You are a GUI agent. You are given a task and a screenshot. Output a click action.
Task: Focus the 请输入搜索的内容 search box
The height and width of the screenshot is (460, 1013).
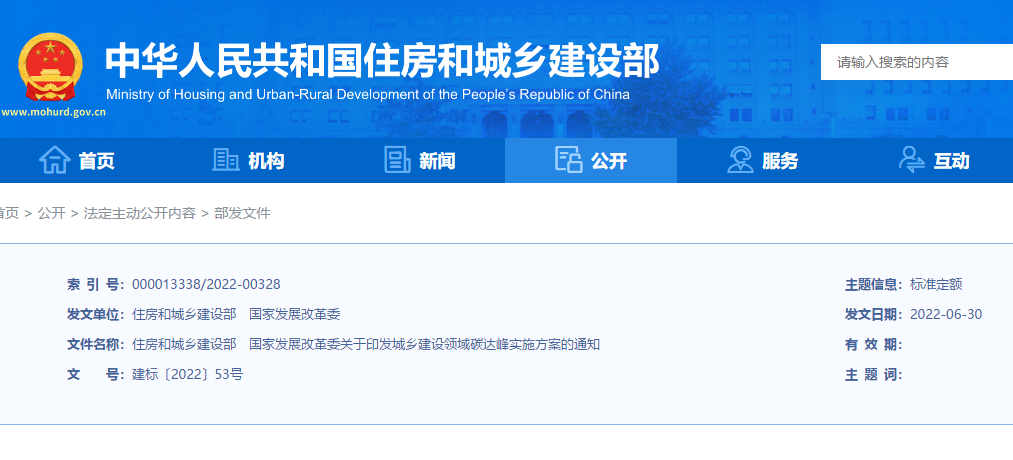[915, 62]
